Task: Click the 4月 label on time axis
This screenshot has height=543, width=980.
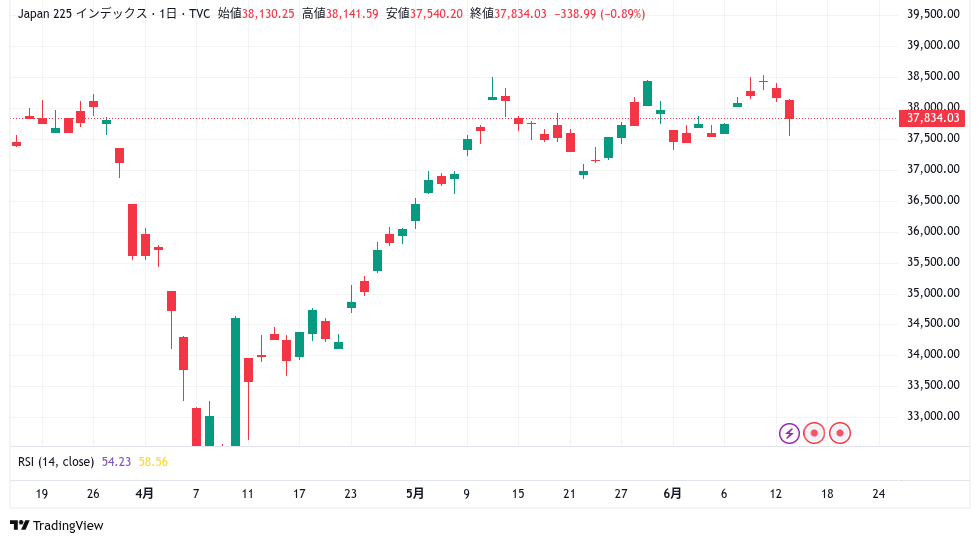Action: click(144, 494)
